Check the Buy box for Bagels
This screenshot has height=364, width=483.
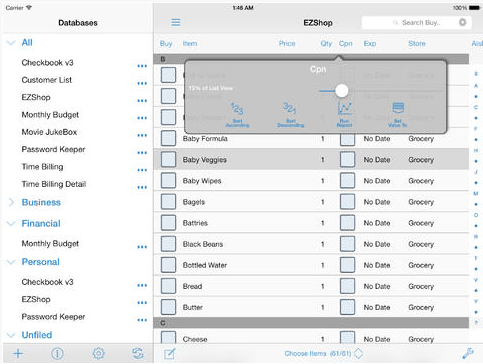[168, 202]
